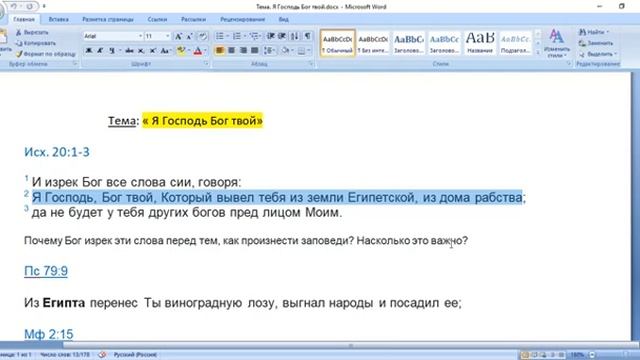Expand styles gallery More arrow
Image resolution: width=640 pixels, height=360 pixels.
tap(538, 53)
